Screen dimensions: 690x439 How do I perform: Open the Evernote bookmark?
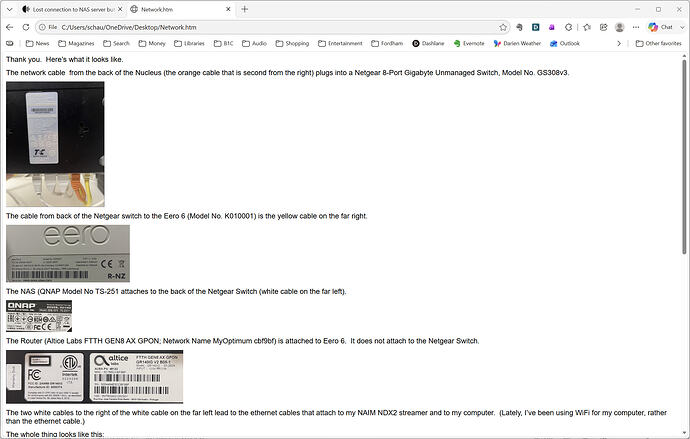[469, 44]
